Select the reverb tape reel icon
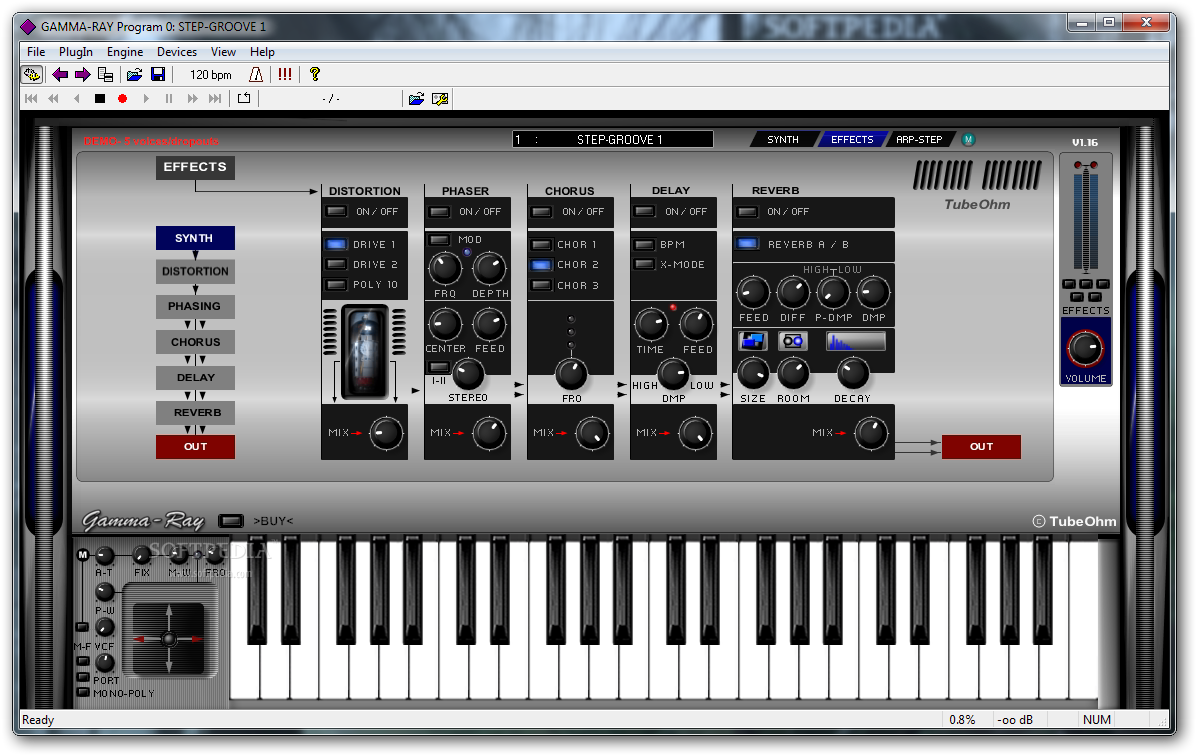 [793, 341]
